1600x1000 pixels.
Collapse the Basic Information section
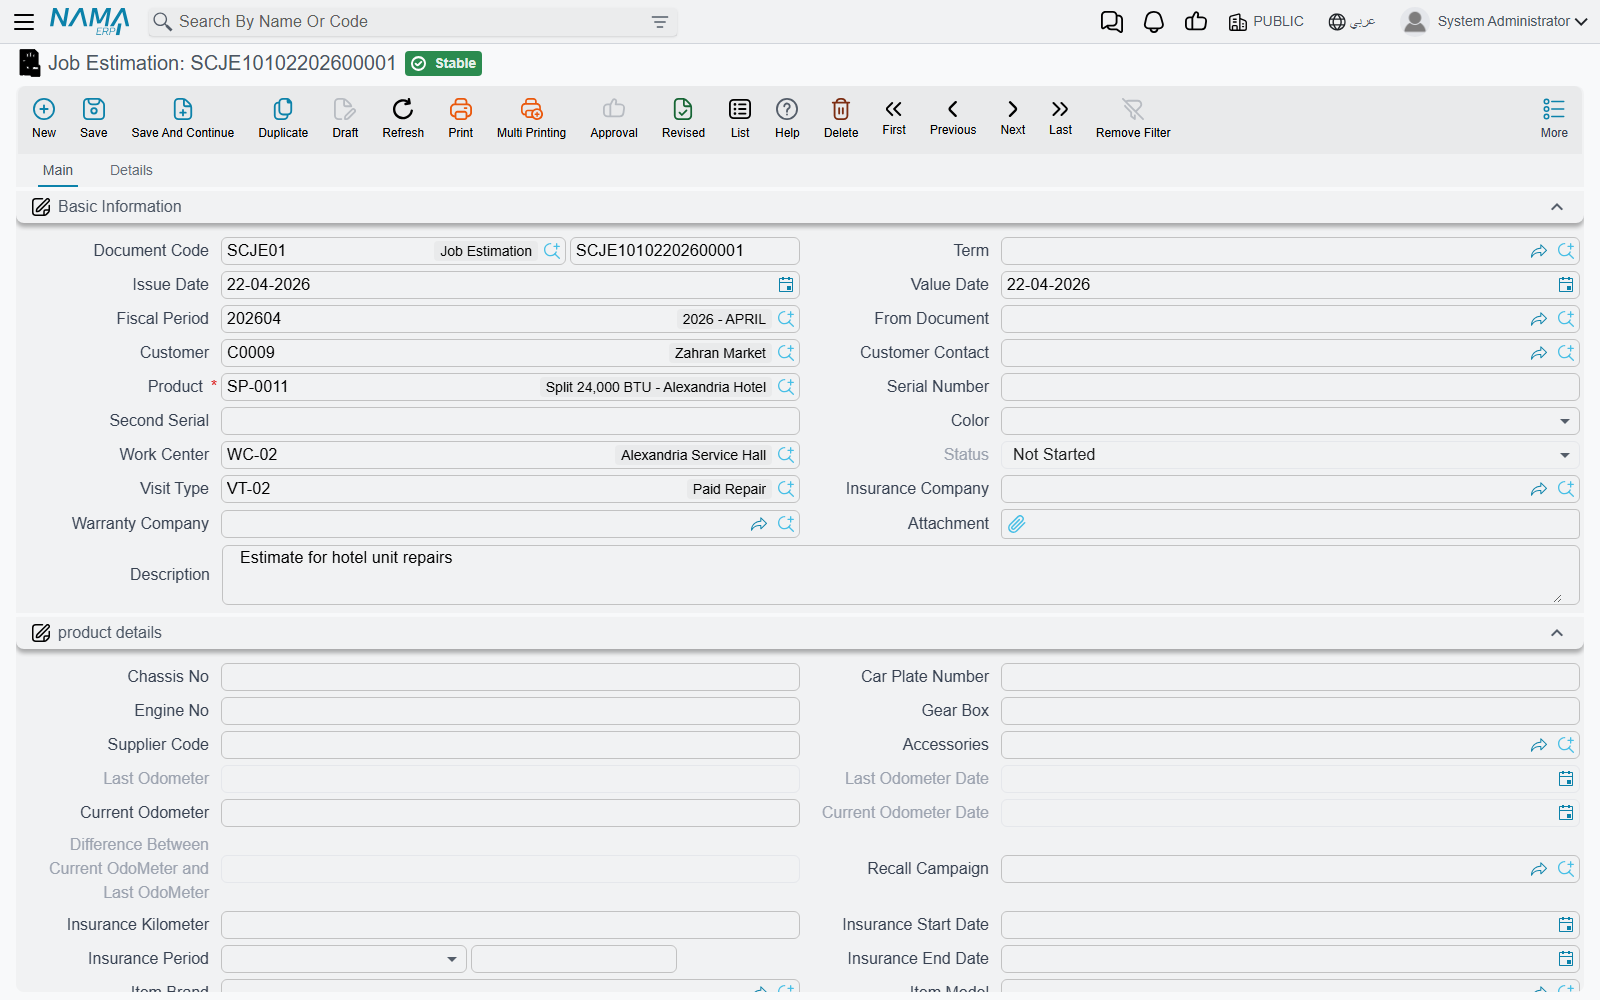coord(1557,207)
